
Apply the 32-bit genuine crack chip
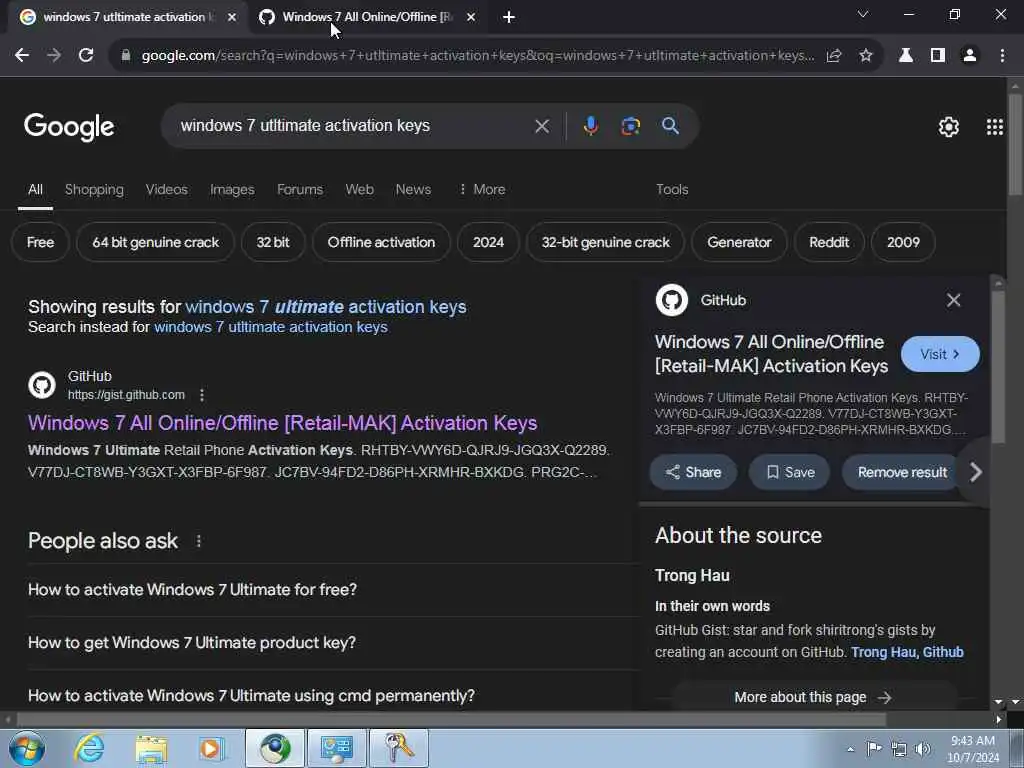tap(605, 242)
